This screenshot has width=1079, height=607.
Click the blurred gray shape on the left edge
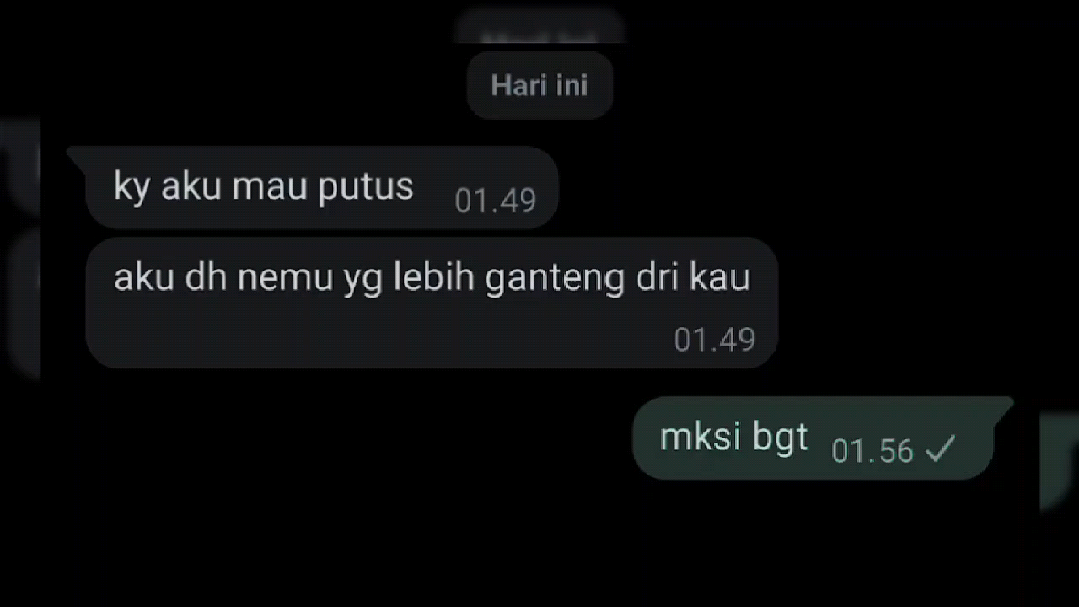pyautogui.click(x=19, y=248)
